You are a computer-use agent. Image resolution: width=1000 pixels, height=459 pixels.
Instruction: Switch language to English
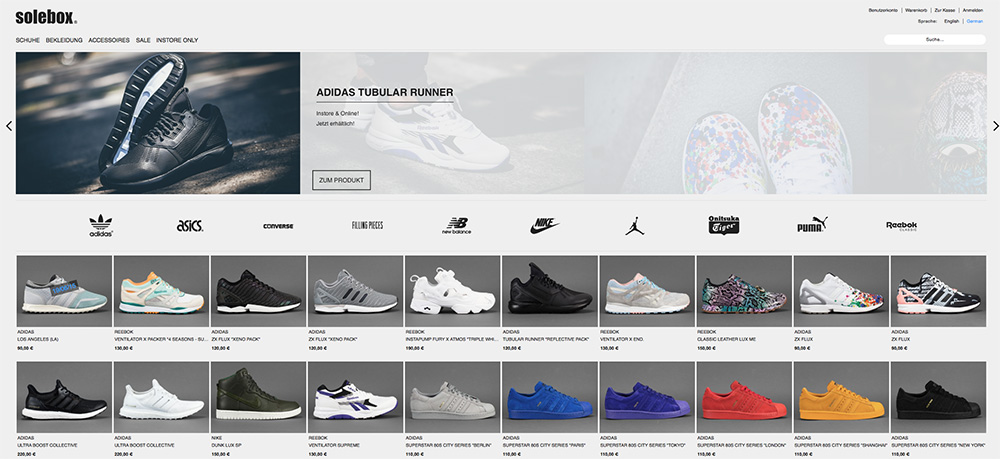tap(952, 21)
